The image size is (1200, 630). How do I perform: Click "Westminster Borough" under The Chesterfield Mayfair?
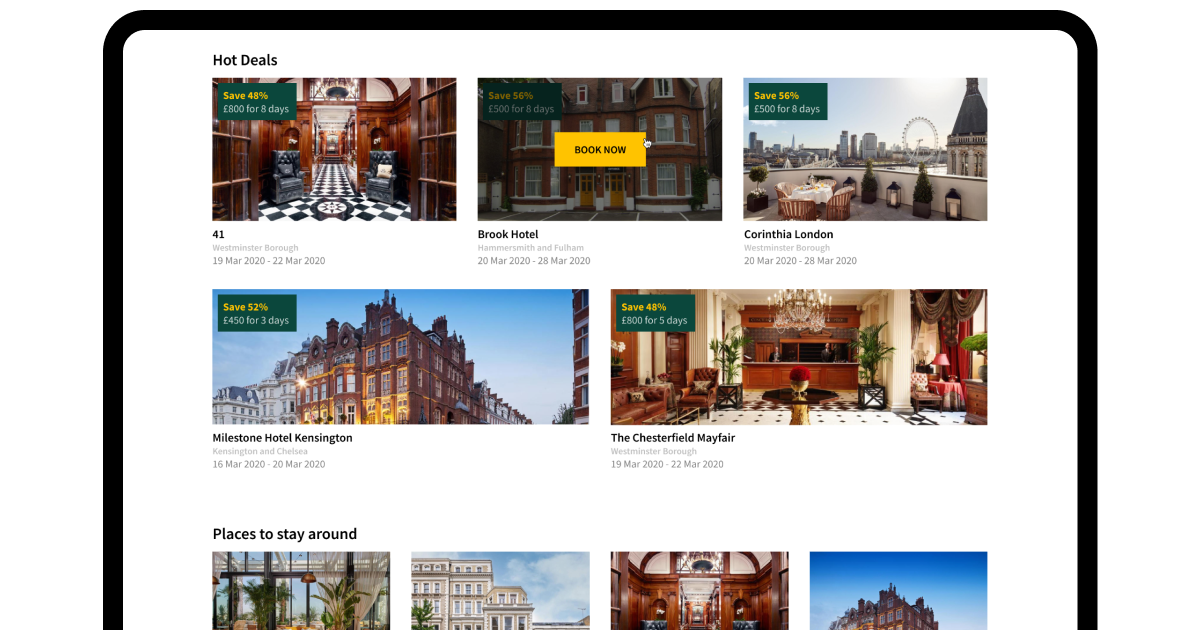(x=654, y=452)
